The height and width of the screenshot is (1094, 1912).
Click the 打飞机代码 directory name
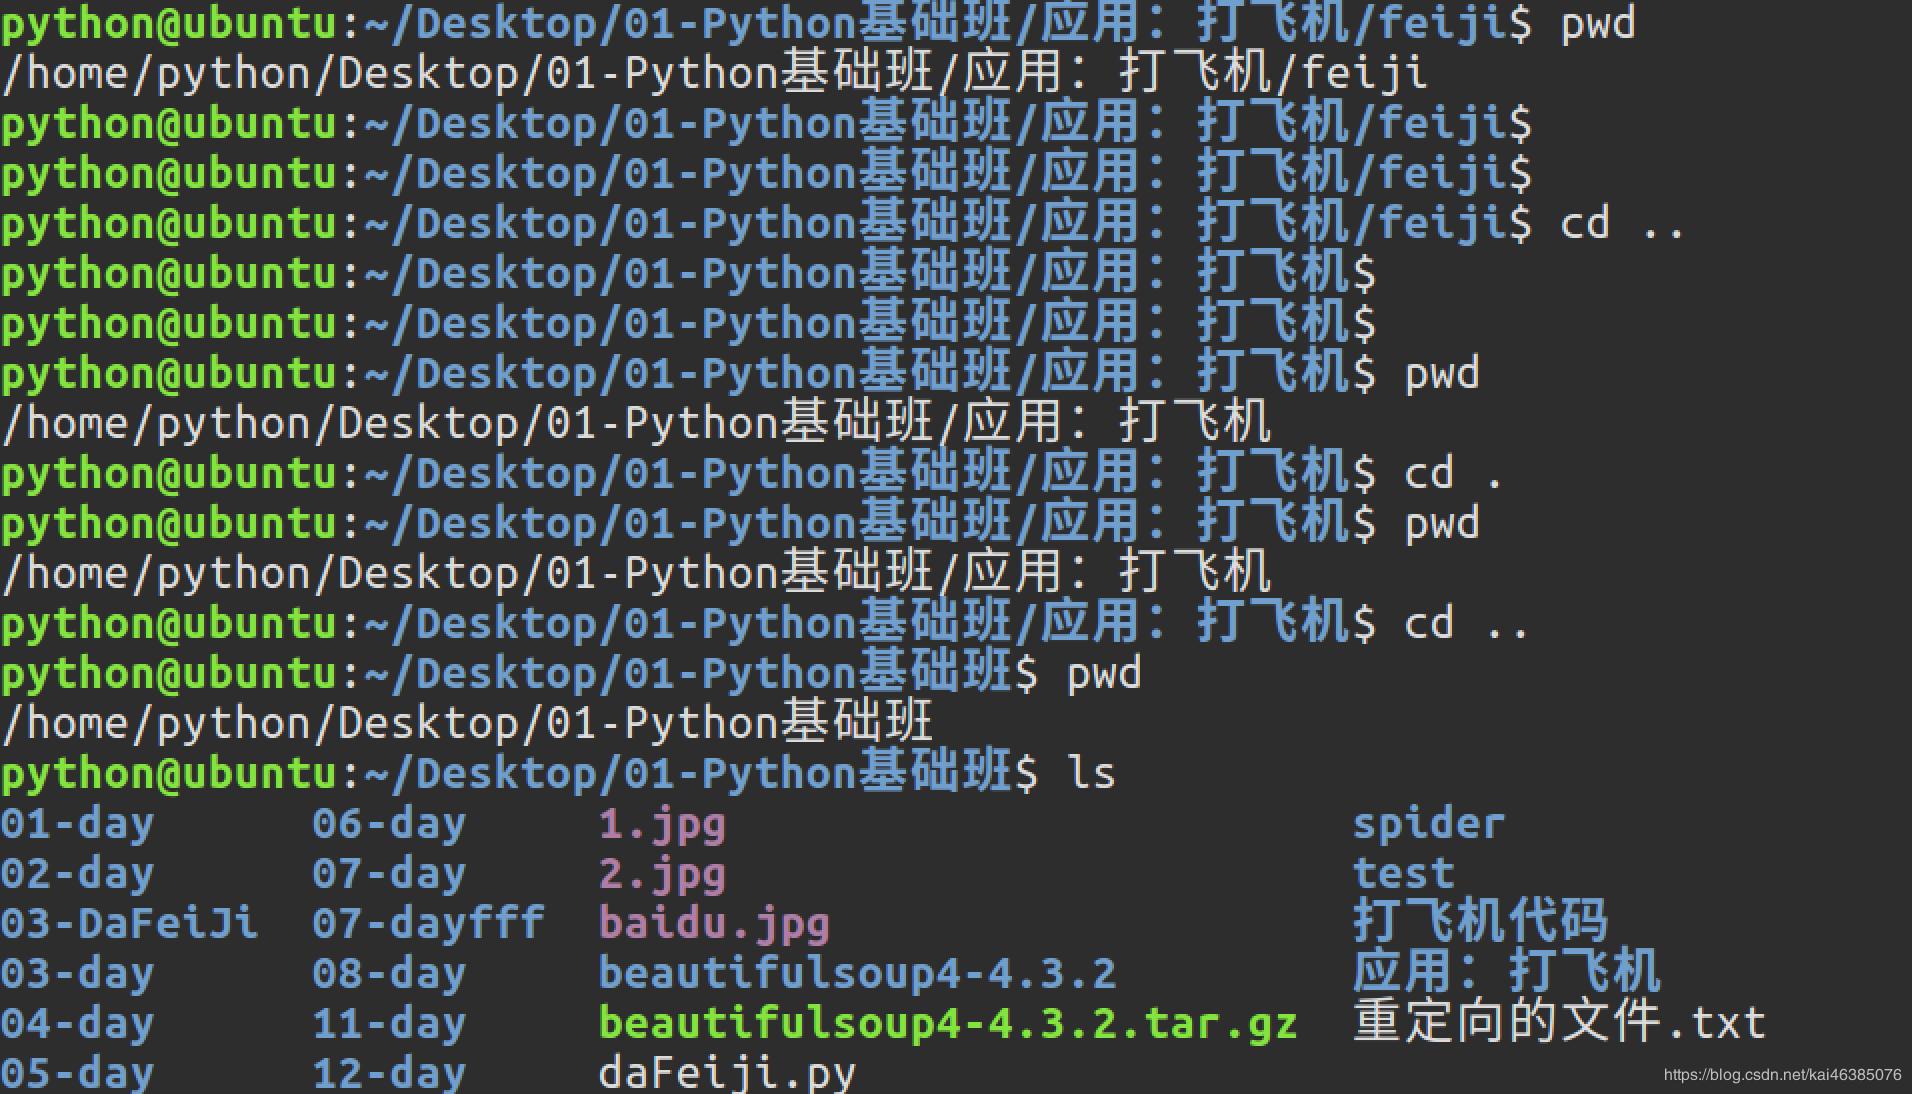pyautogui.click(x=1480, y=923)
